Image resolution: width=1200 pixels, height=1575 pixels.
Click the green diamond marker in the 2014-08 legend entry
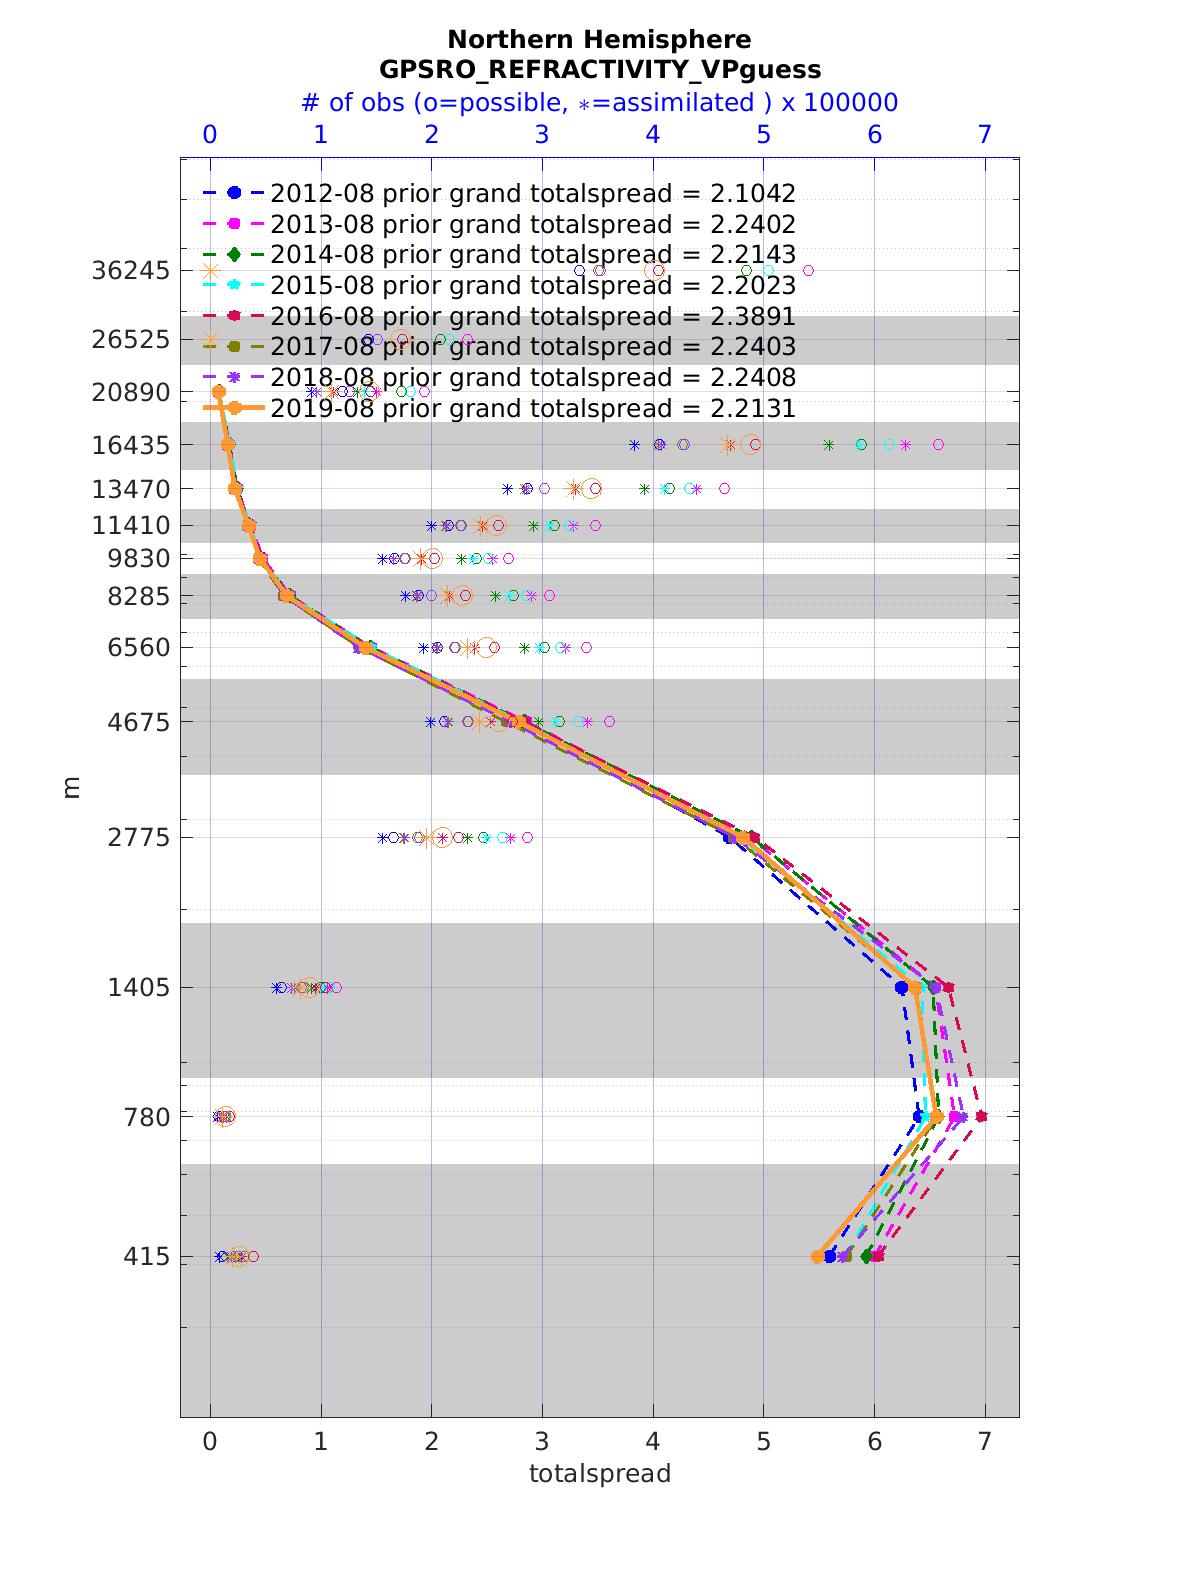[x=234, y=255]
